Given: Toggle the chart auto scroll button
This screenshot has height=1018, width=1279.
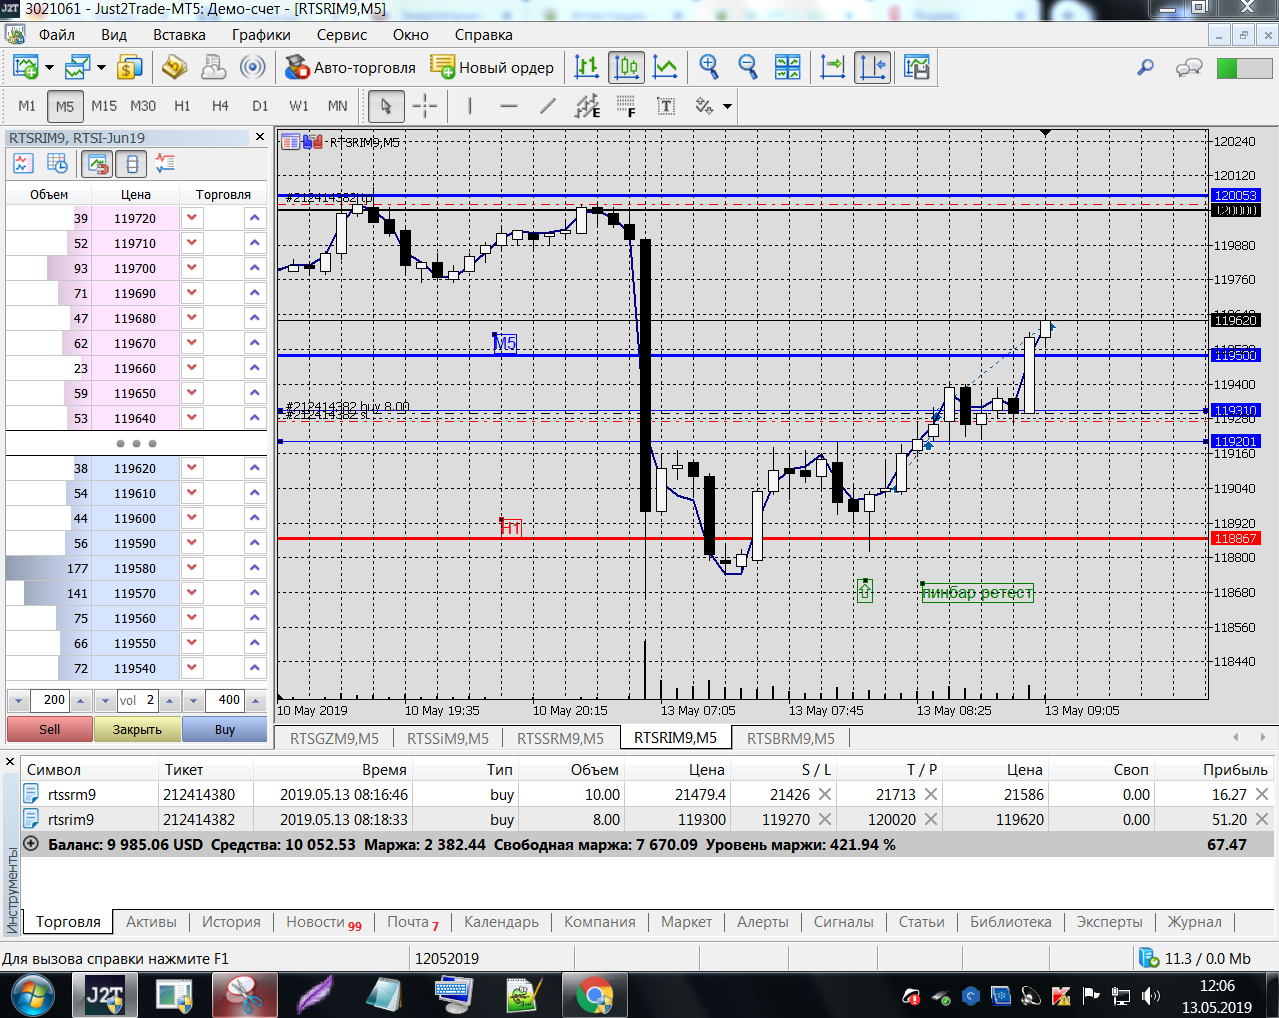Looking at the screenshot, I should 832,67.
